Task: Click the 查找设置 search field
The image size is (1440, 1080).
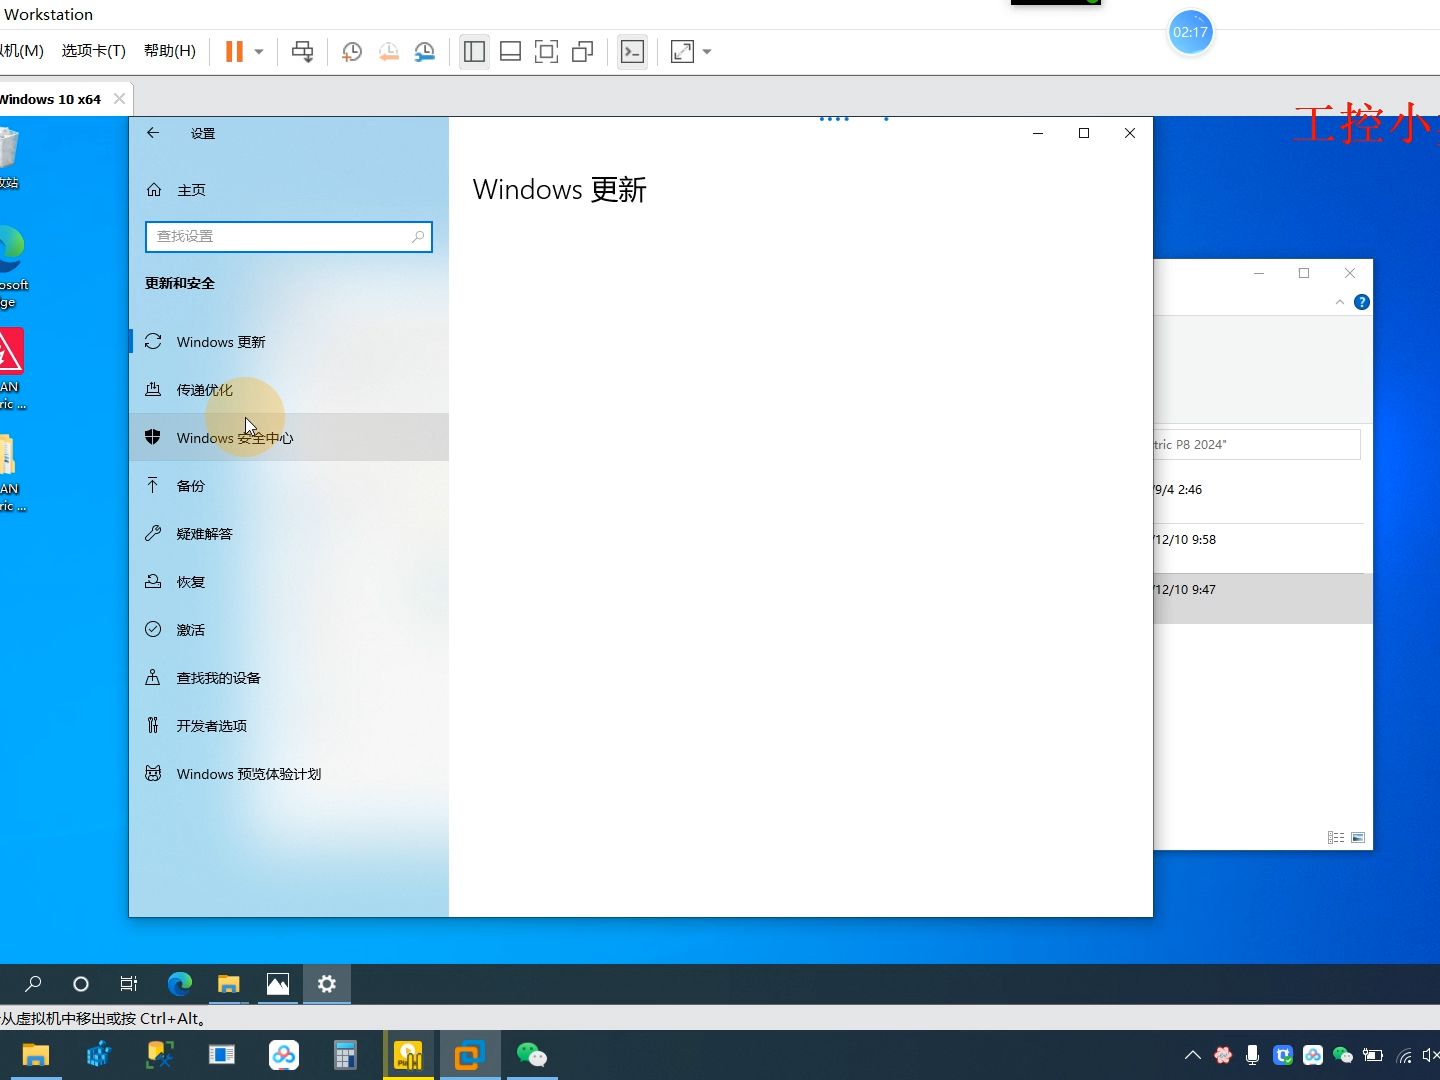Action: (288, 236)
